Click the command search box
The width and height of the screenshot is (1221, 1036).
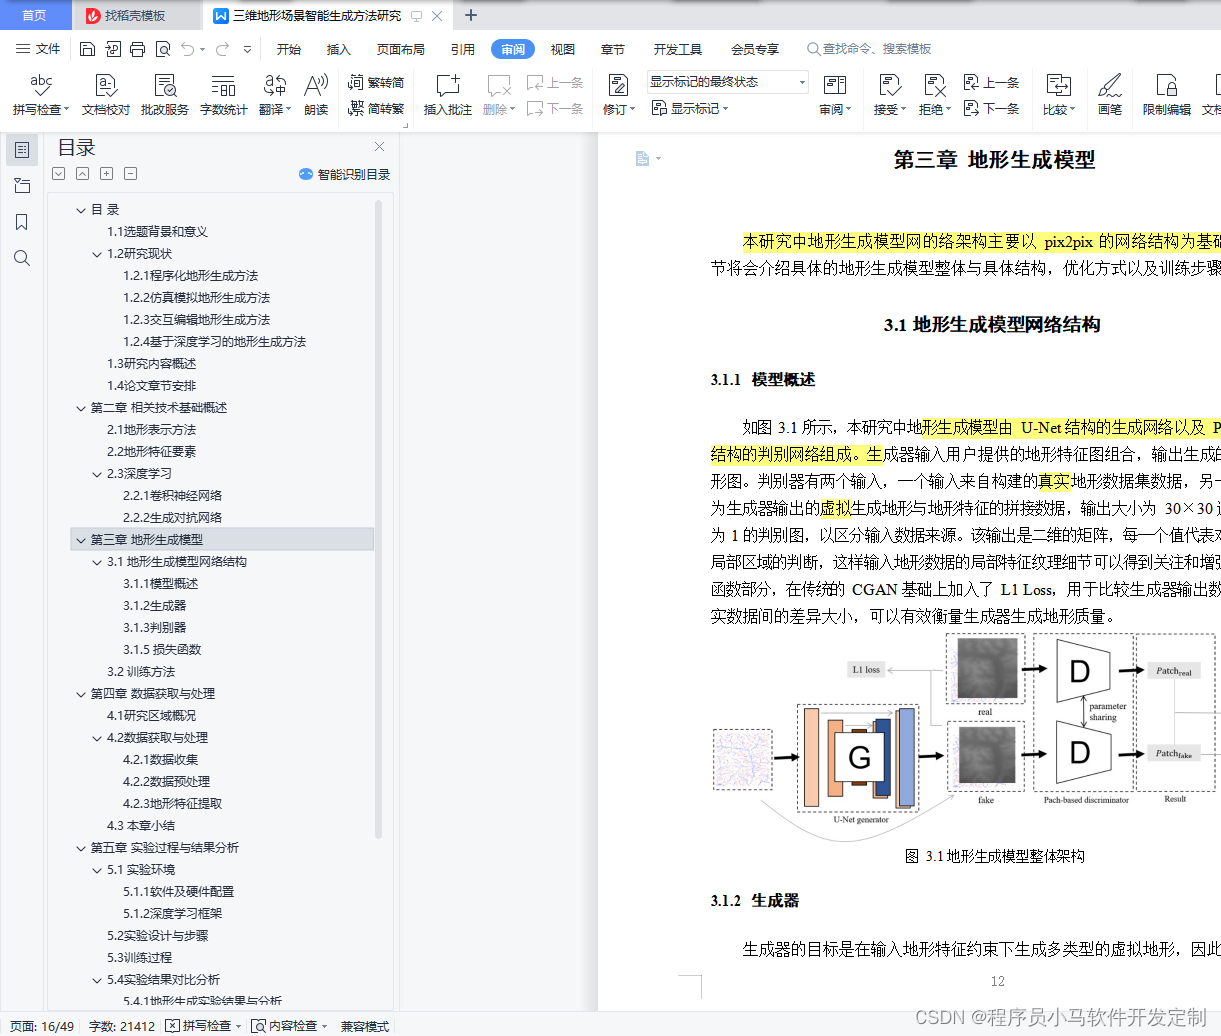point(871,49)
